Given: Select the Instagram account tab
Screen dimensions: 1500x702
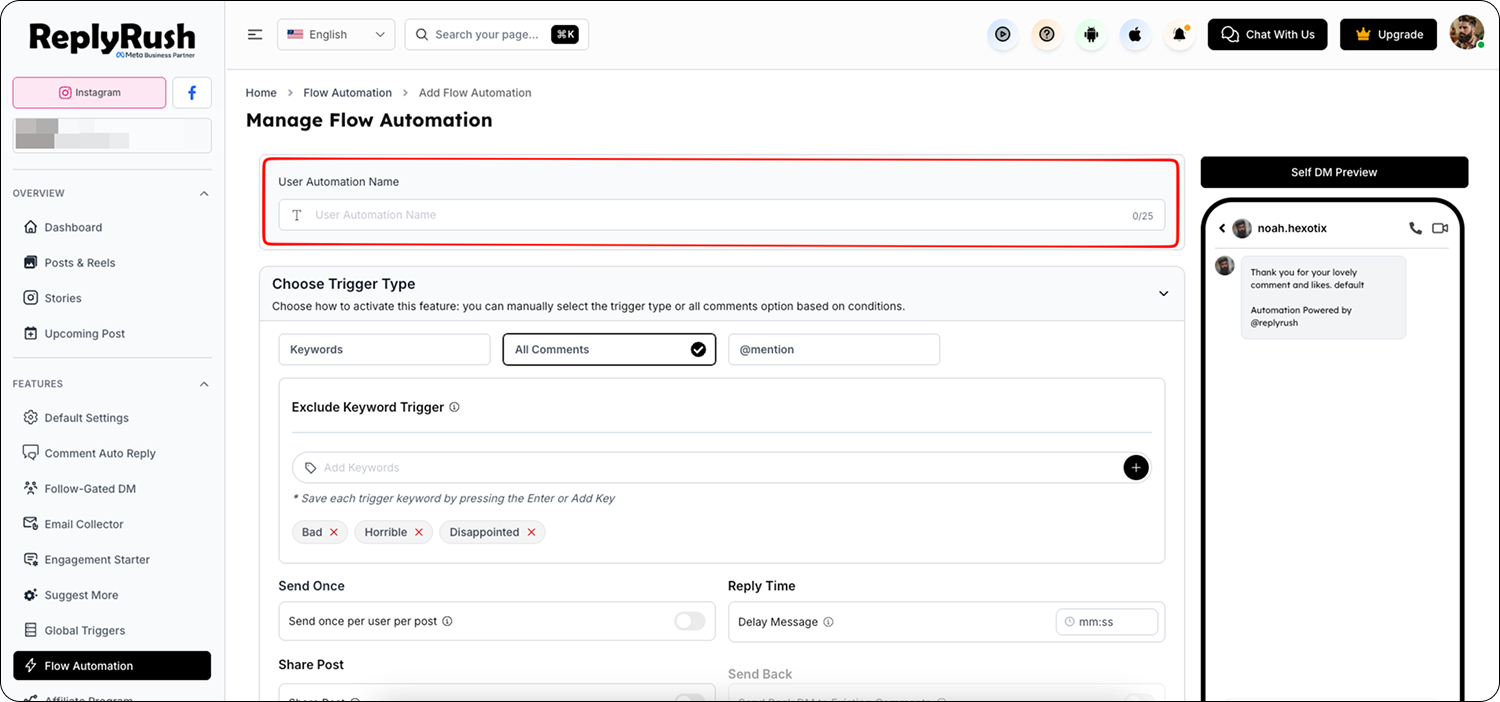Looking at the screenshot, I should pyautogui.click(x=89, y=92).
